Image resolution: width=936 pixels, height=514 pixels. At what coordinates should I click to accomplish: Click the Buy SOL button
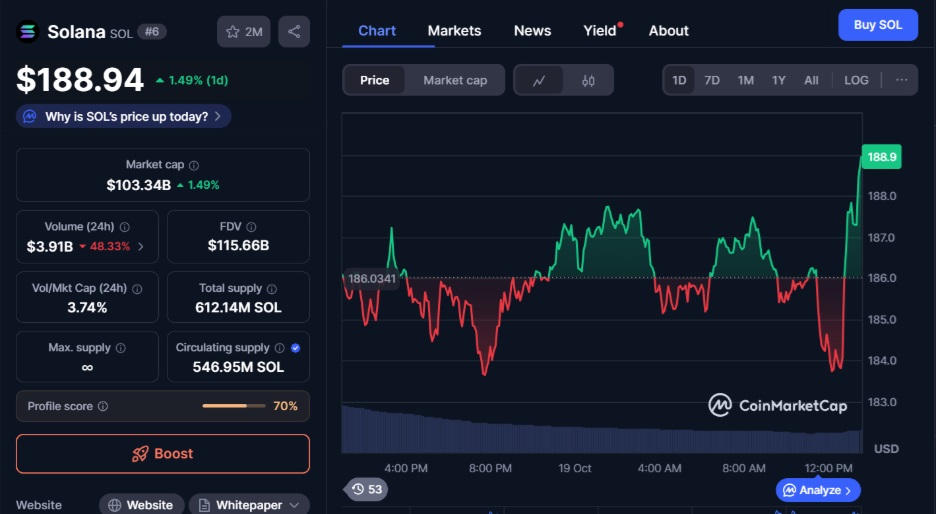pos(878,25)
